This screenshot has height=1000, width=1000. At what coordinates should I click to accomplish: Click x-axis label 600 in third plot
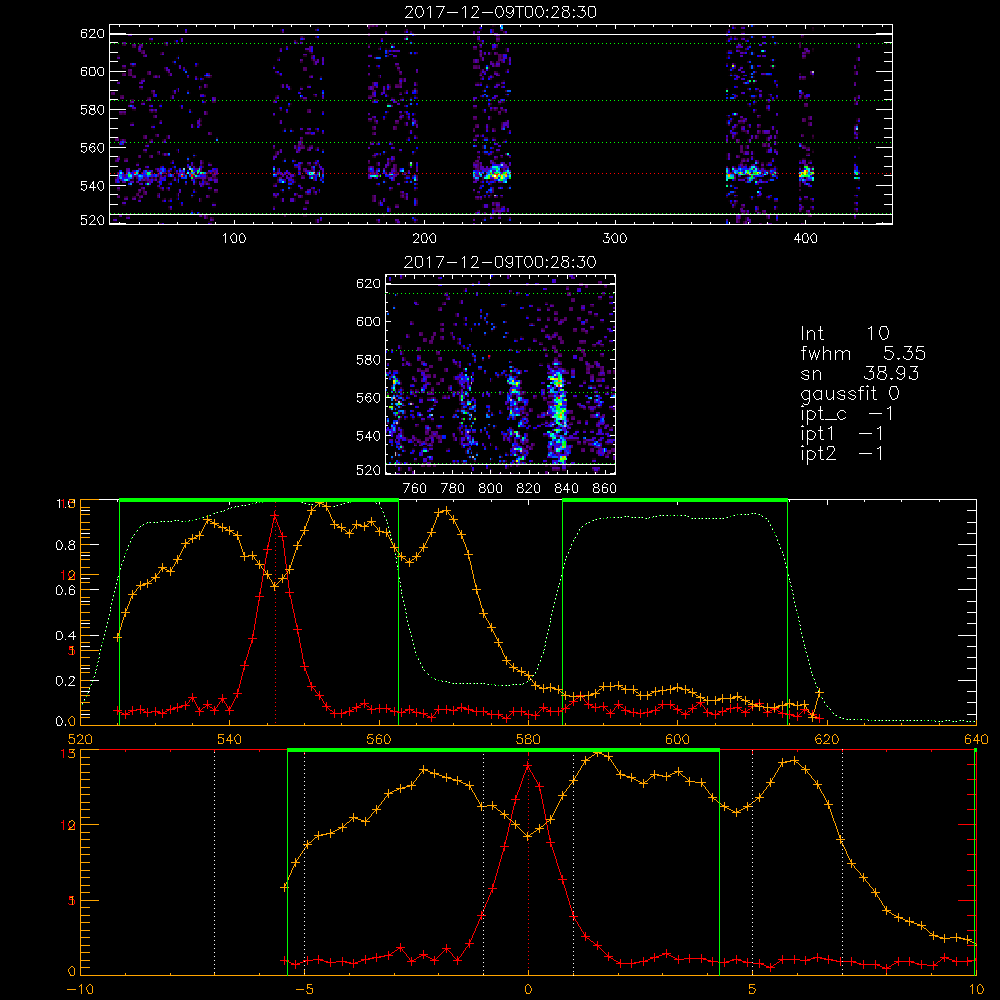[x=677, y=739]
